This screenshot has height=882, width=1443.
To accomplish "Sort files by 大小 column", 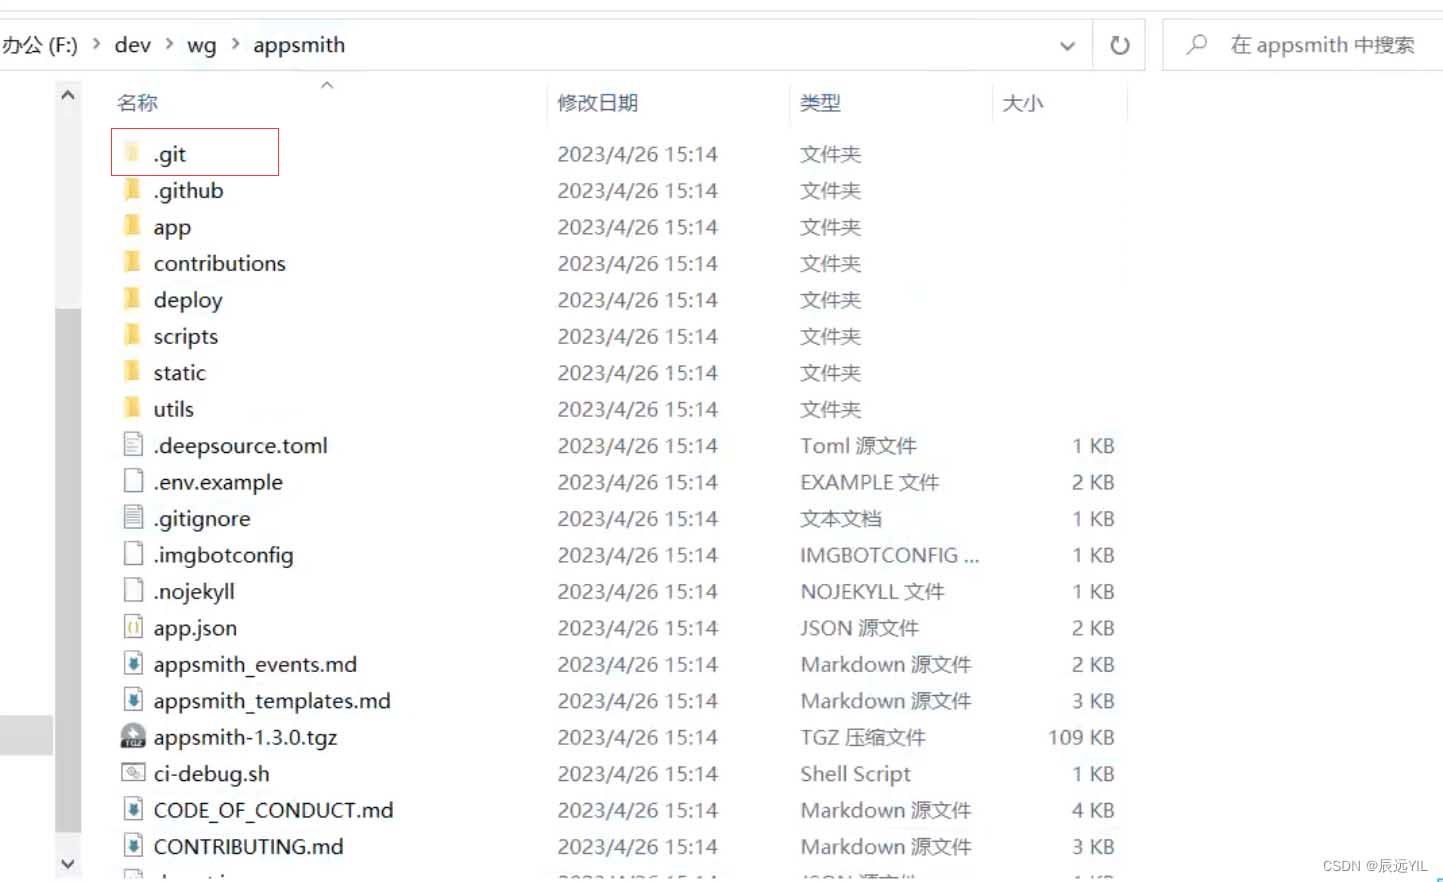I will click(1022, 103).
